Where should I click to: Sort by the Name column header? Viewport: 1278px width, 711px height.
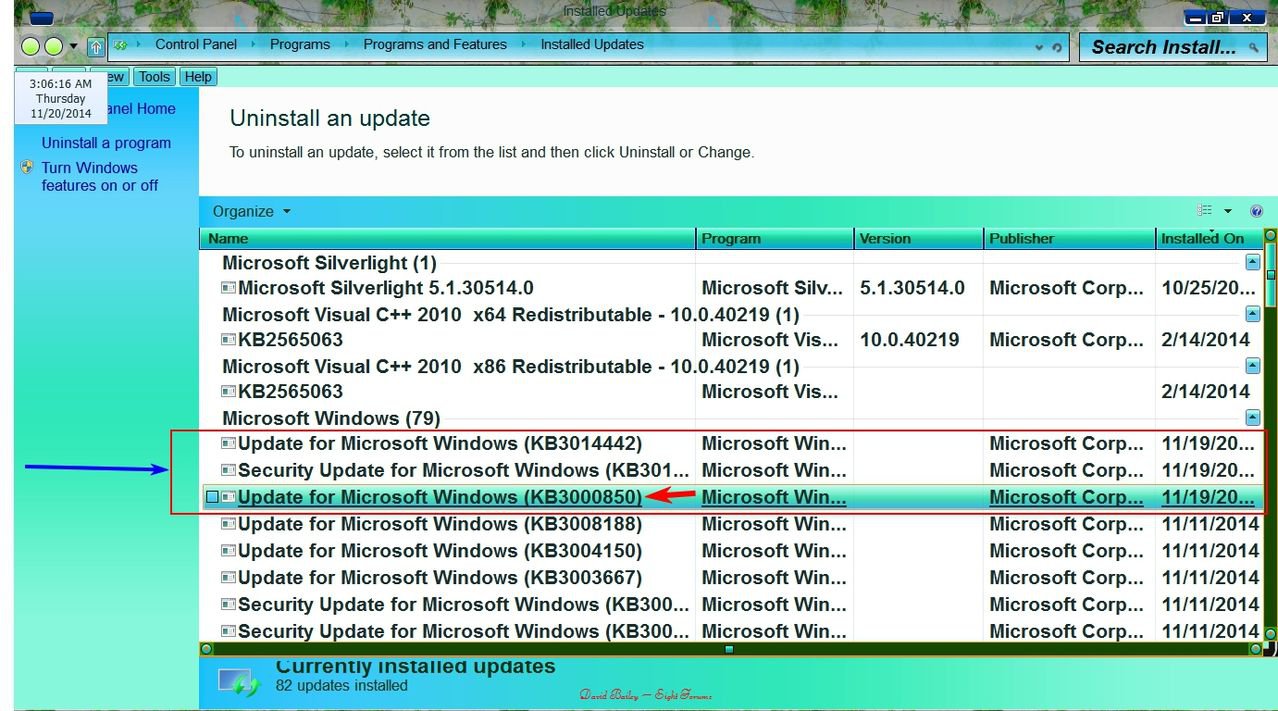448,238
